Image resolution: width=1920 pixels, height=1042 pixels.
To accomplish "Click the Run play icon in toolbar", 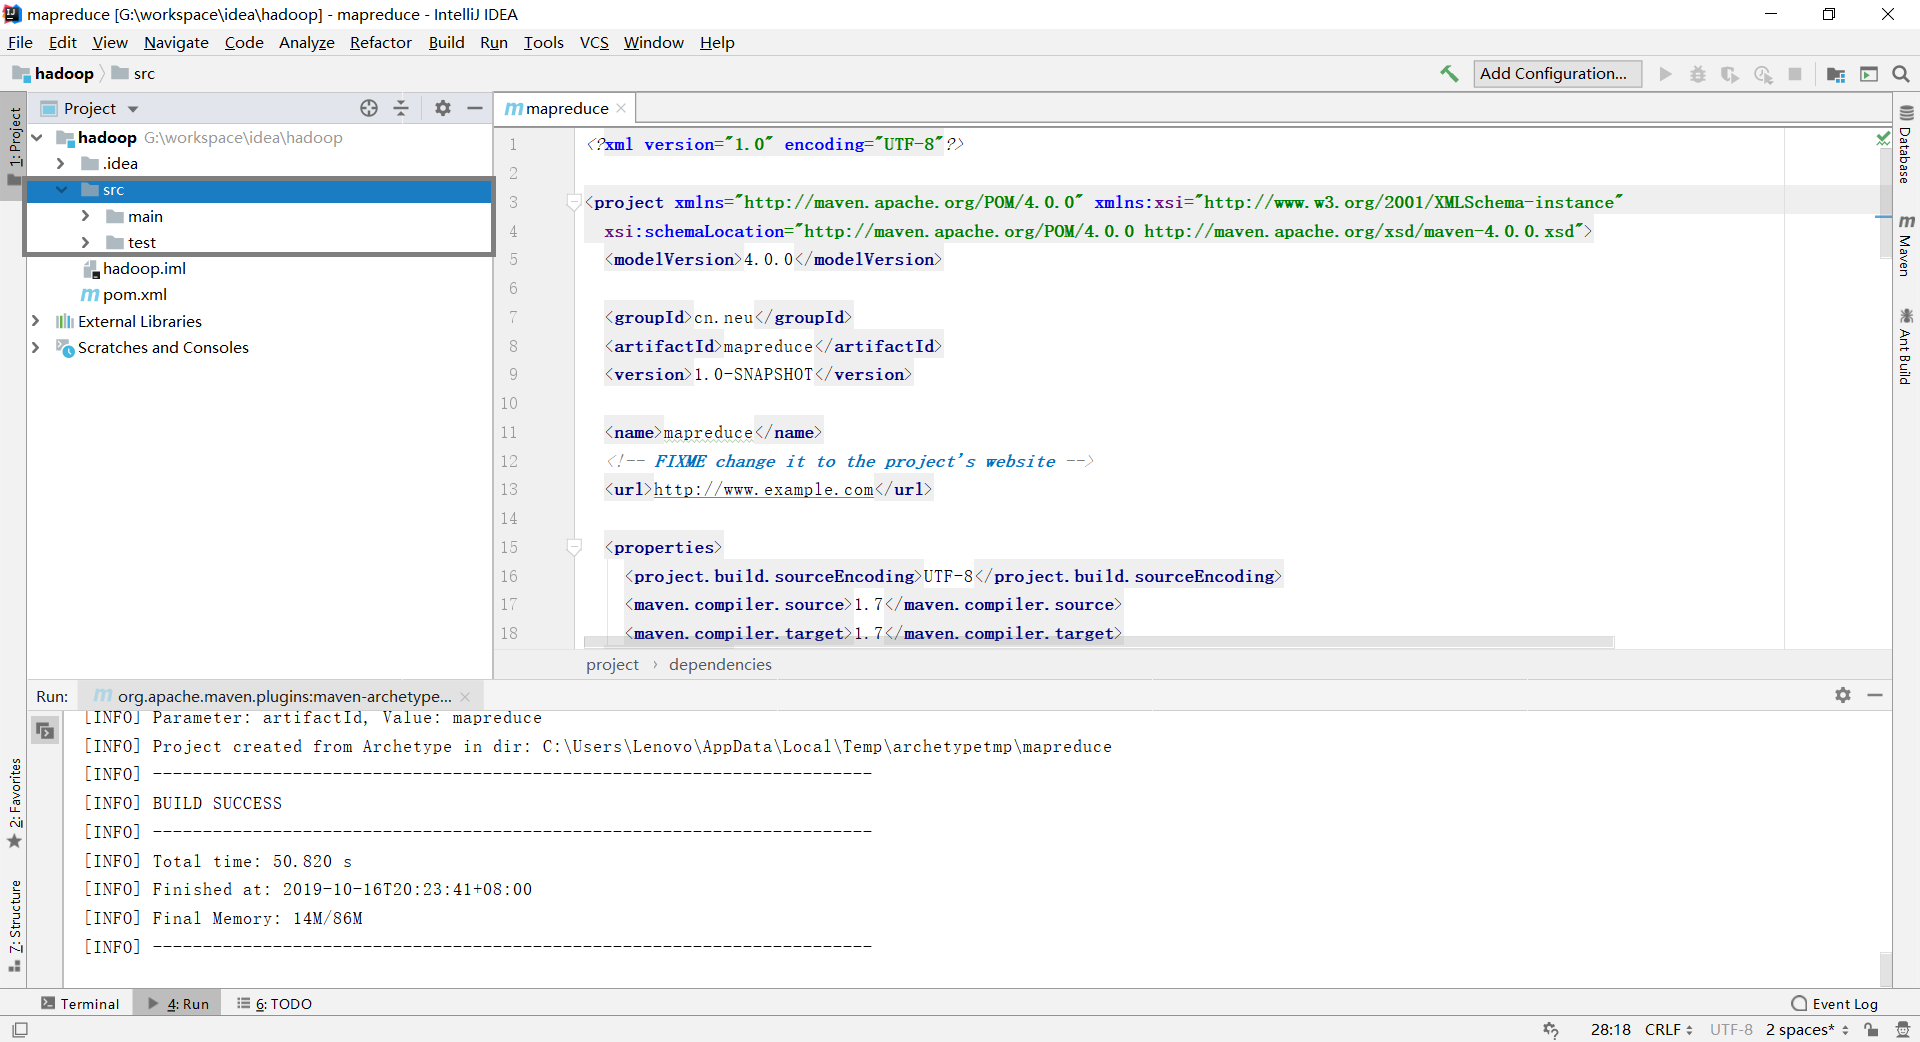I will [1665, 74].
